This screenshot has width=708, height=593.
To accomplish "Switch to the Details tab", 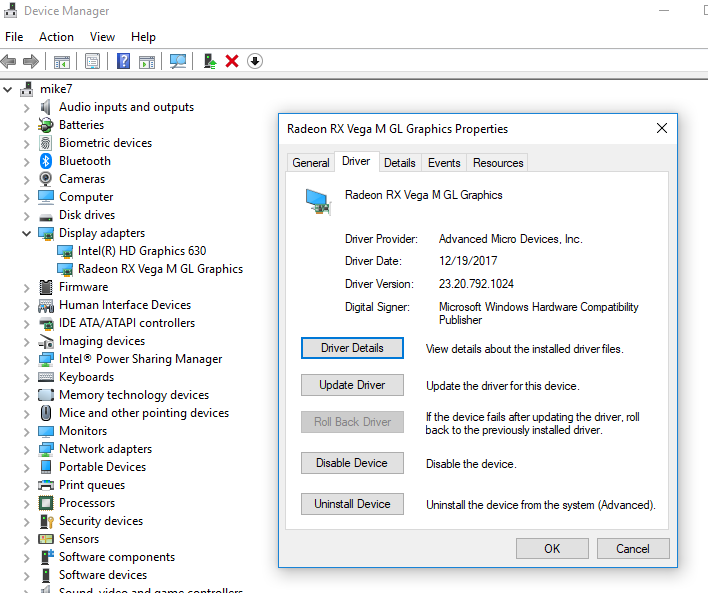I will point(399,163).
